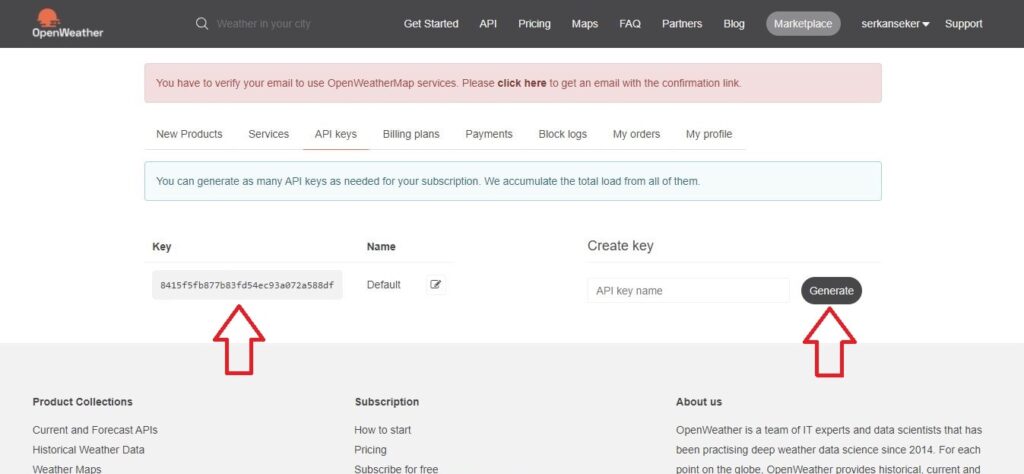
Task: Click the Generate button
Action: pos(831,291)
